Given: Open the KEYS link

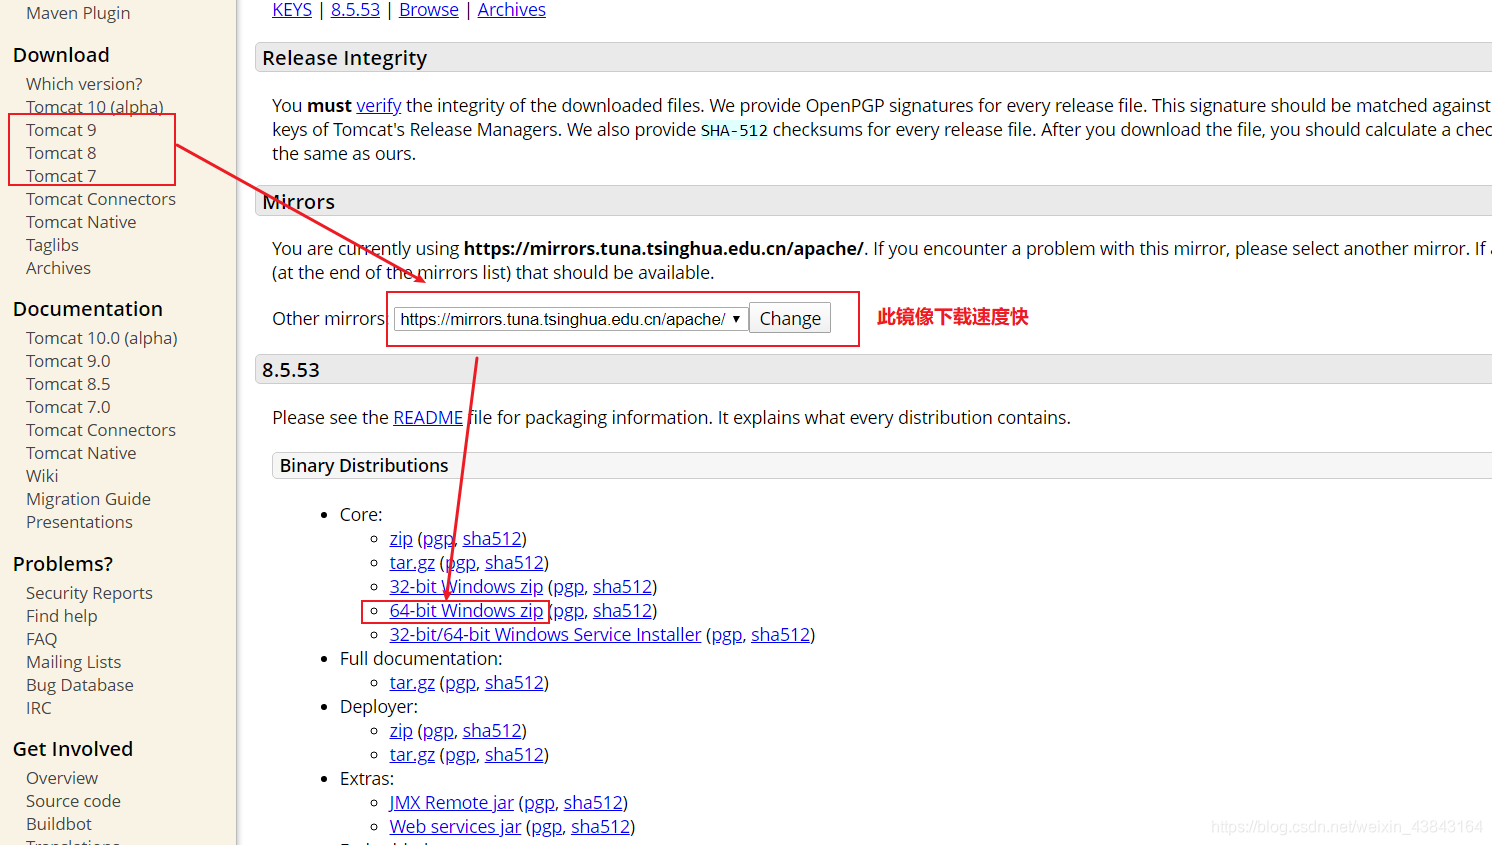Looking at the screenshot, I should click(292, 10).
